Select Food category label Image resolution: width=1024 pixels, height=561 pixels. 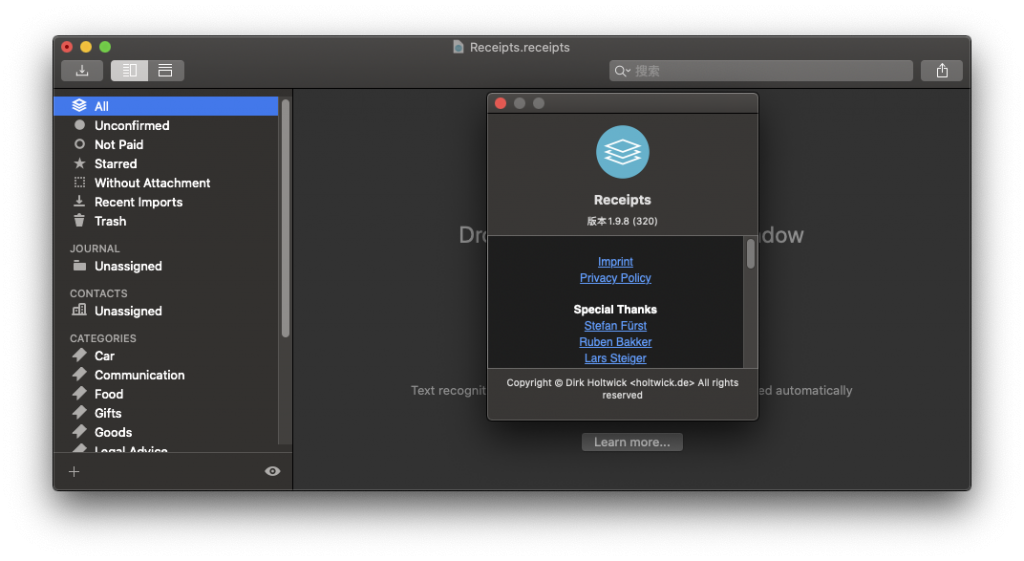[x=108, y=394]
